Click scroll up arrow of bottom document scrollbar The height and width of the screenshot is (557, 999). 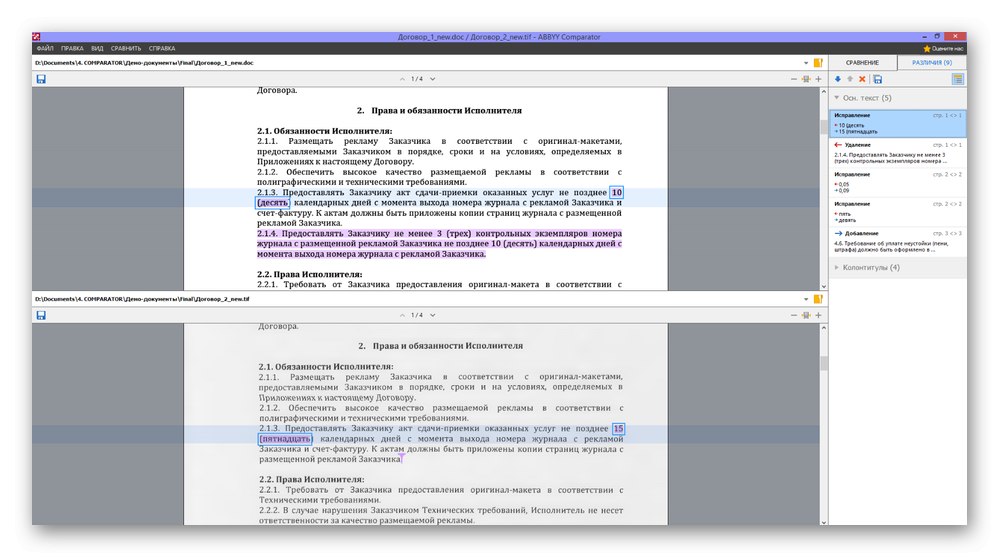click(823, 328)
